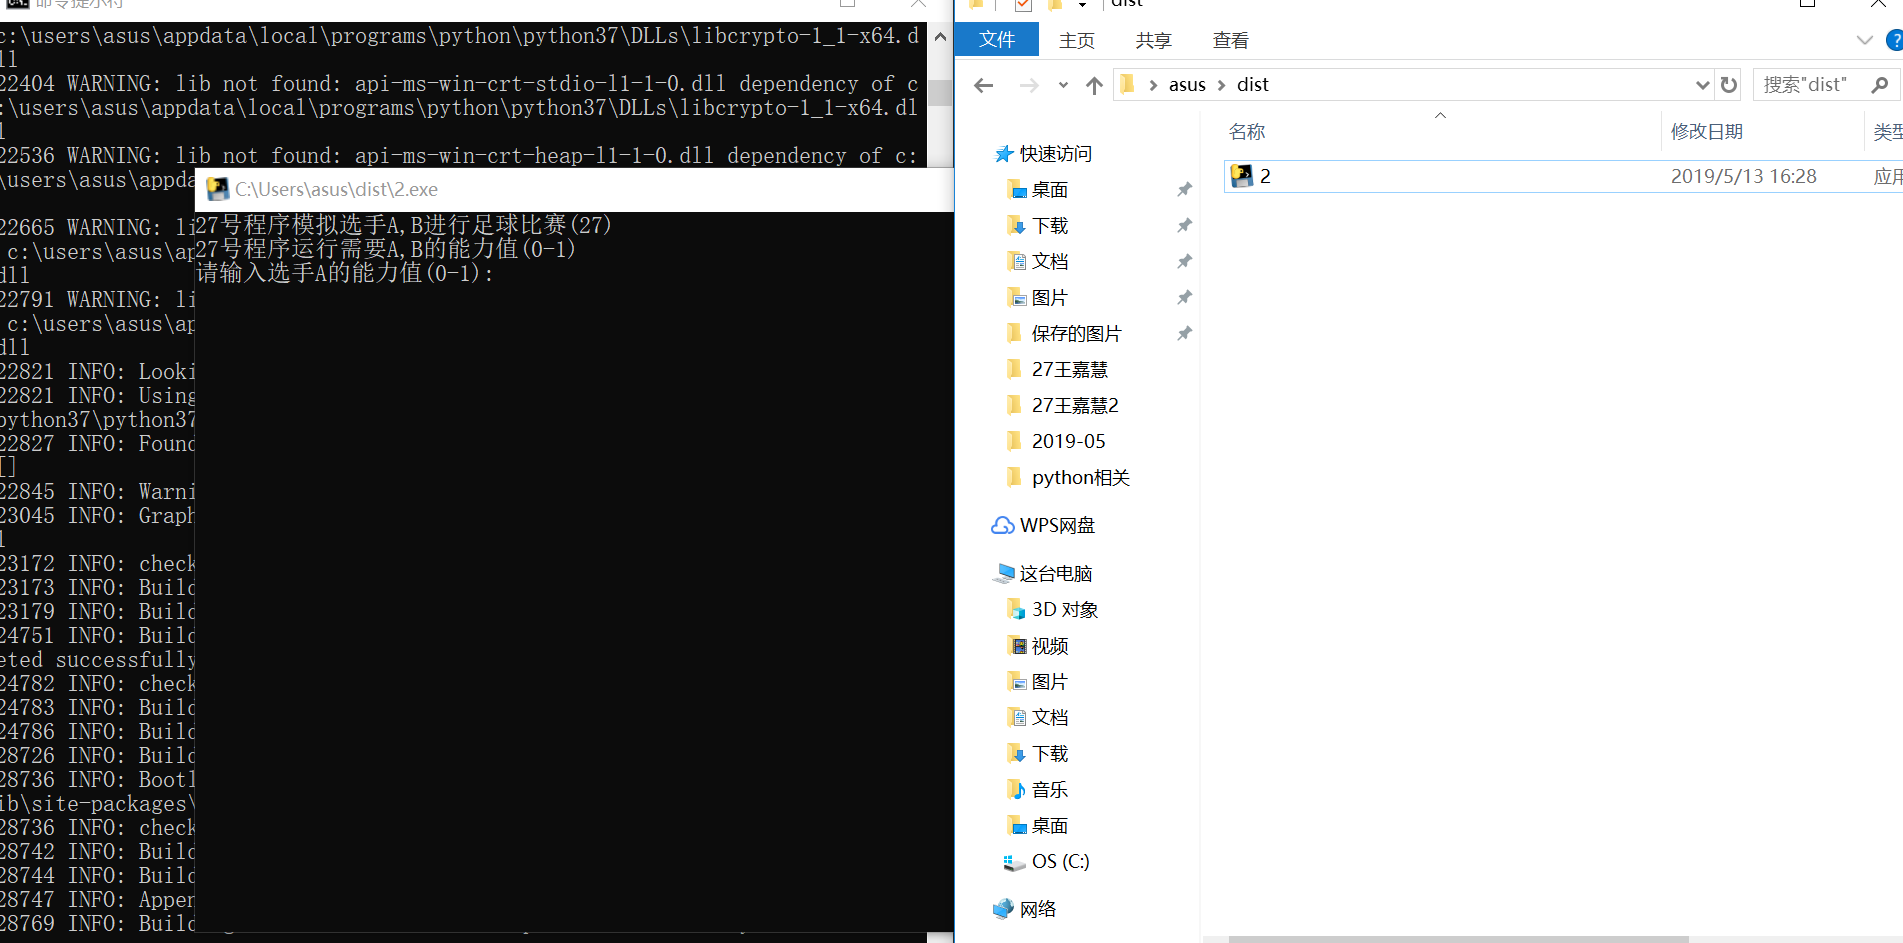
Task: Sort files by 名称 column
Action: (1247, 132)
